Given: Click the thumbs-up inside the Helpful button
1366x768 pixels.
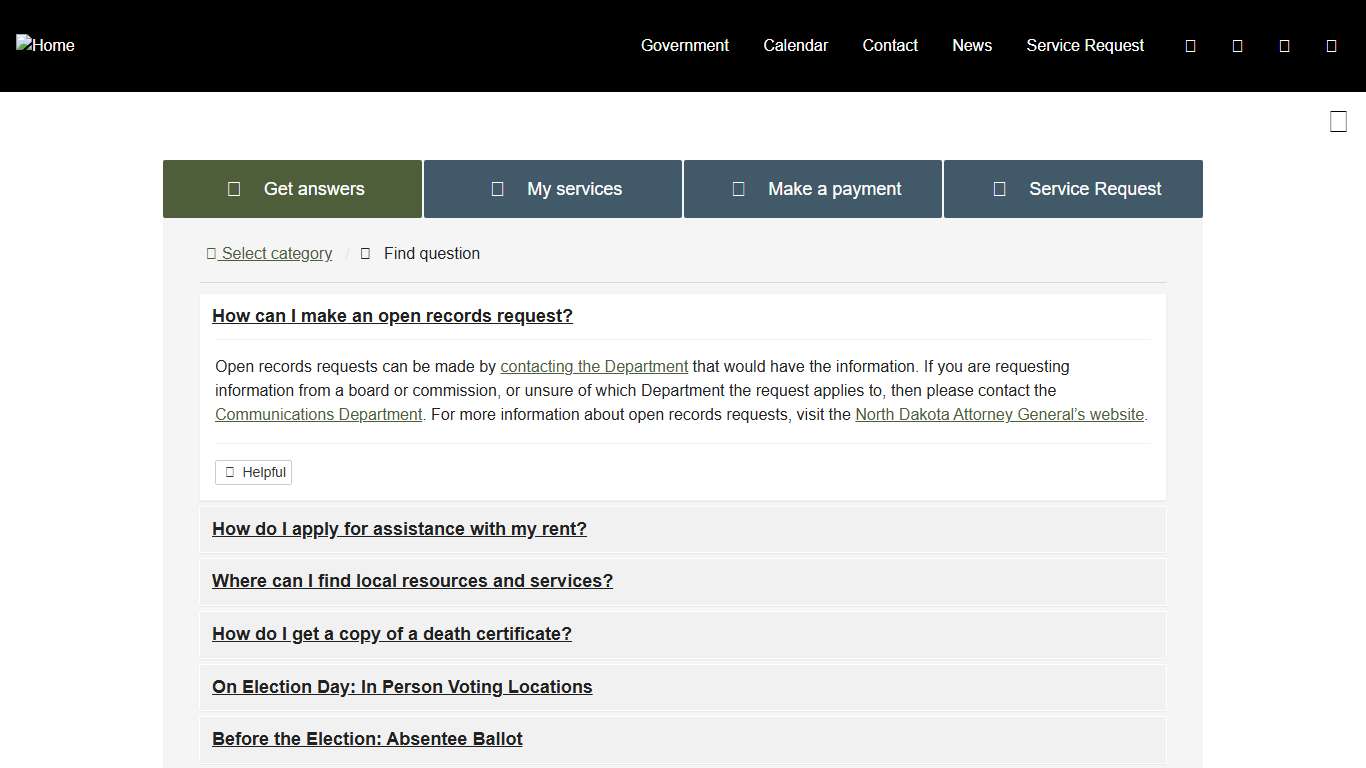Looking at the screenshot, I should (231, 471).
